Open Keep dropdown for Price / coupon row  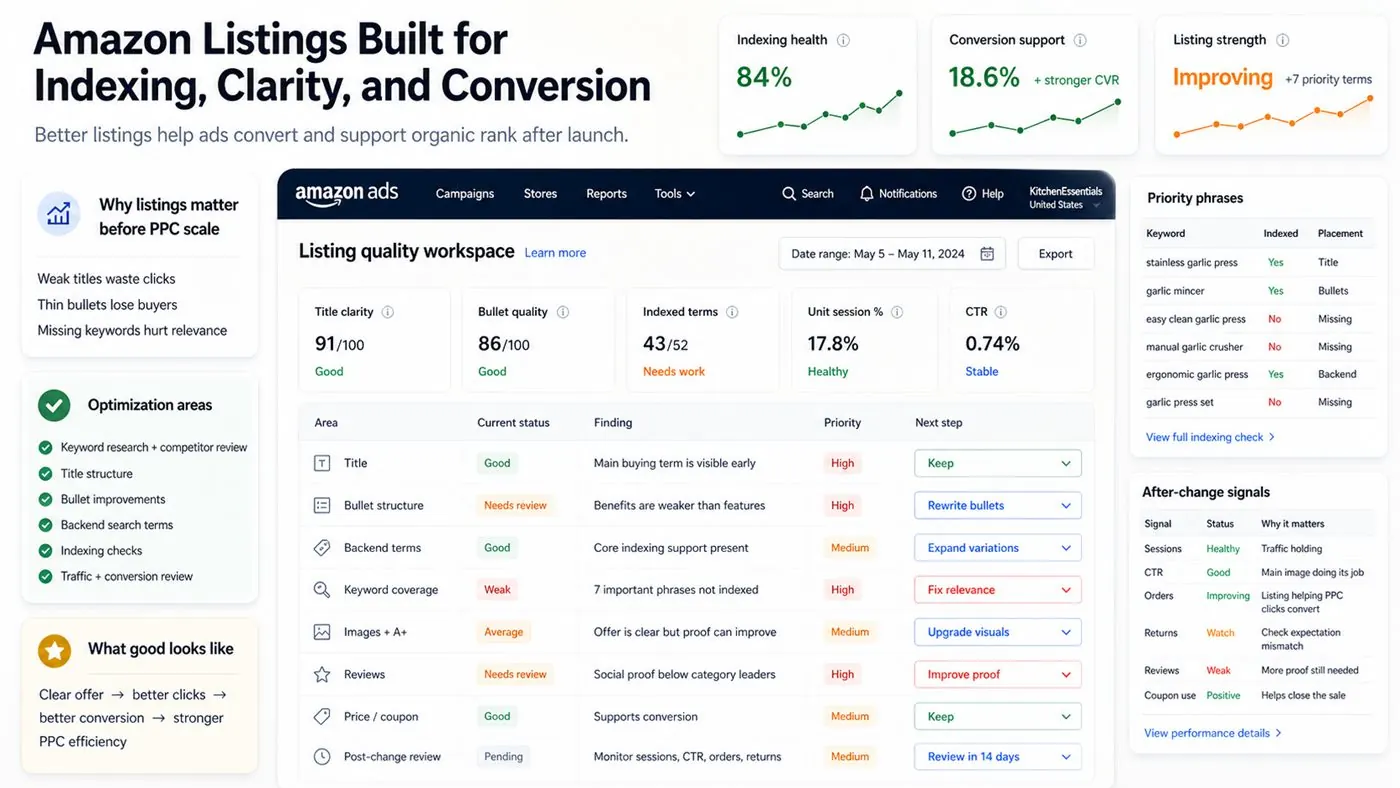(998, 717)
